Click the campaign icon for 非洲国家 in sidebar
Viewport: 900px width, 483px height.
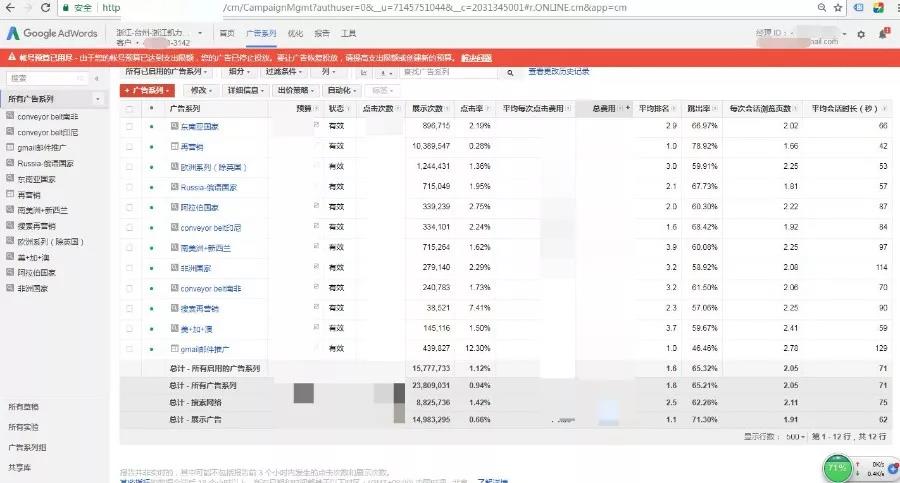[x=10, y=288]
